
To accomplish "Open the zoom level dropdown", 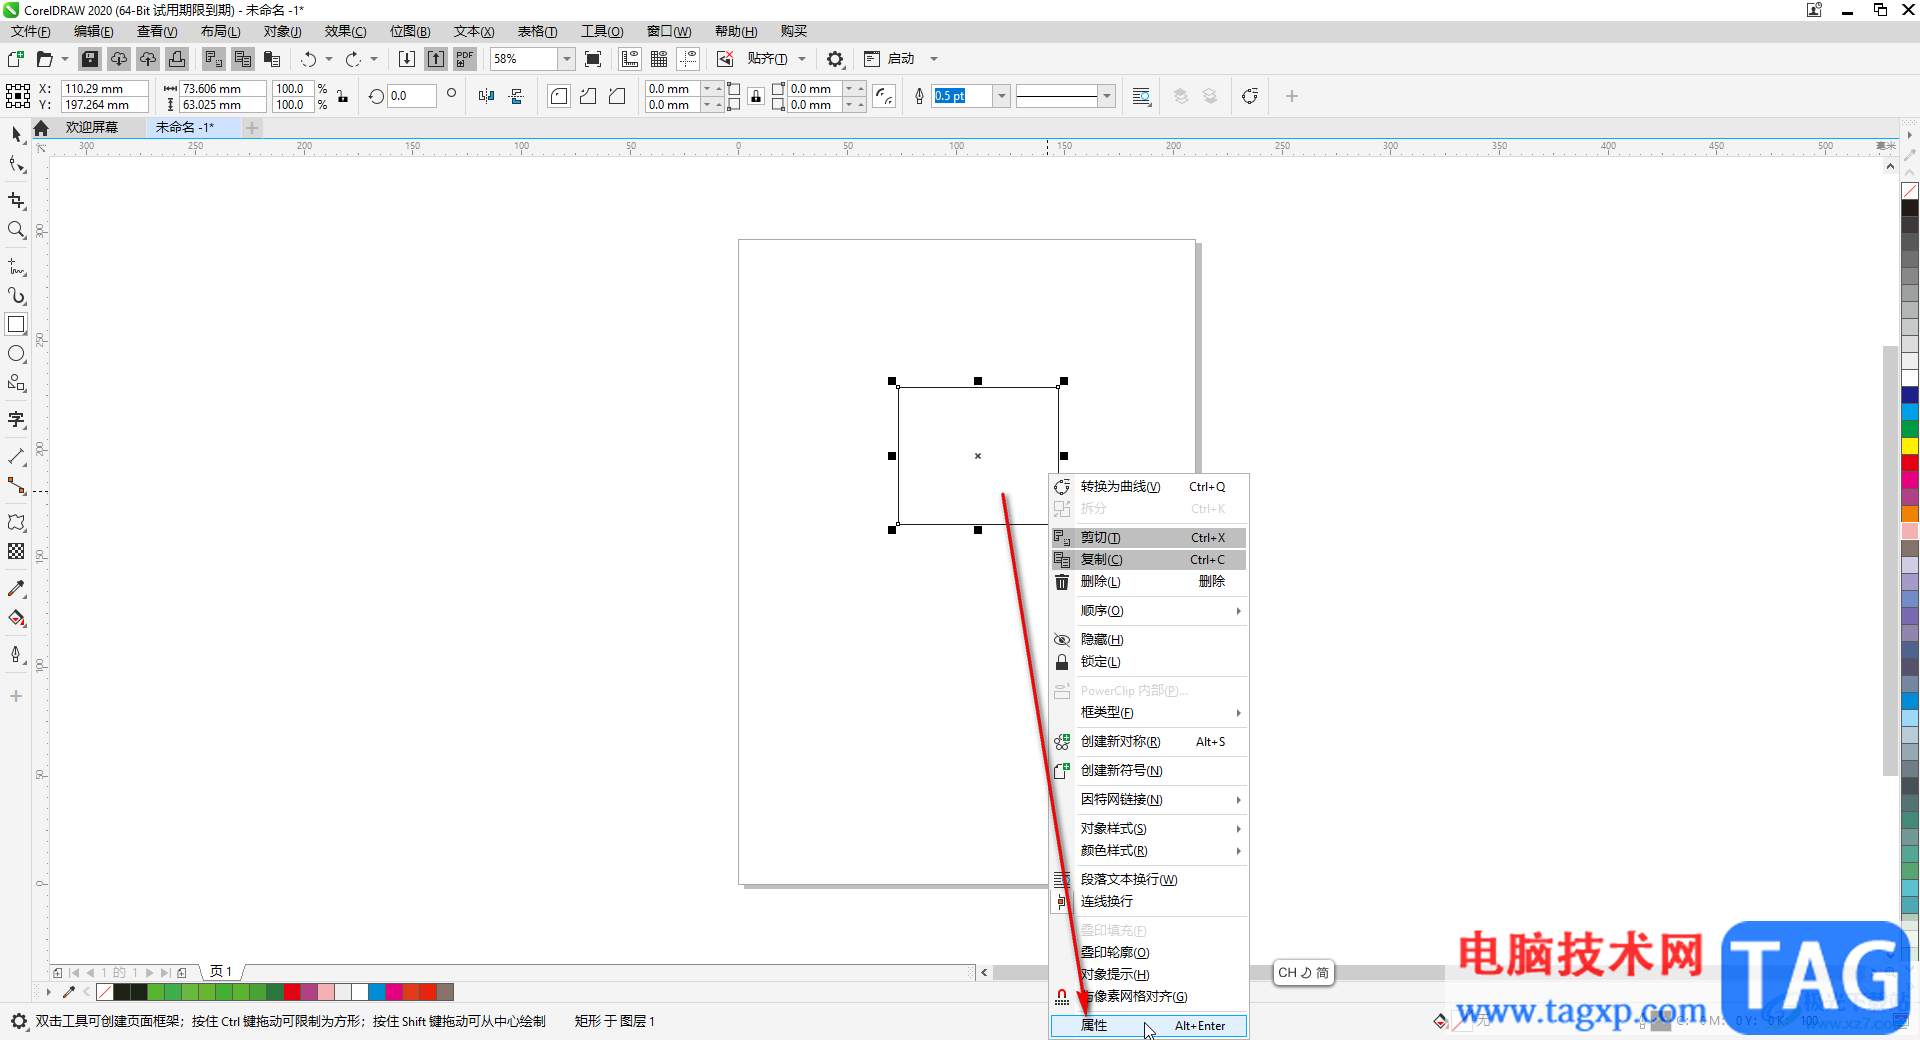I will click(567, 59).
